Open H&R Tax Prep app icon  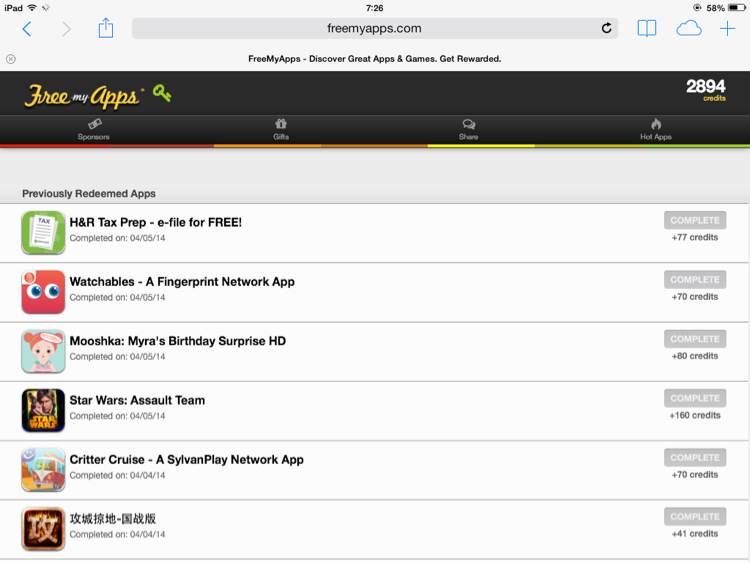[43, 232]
